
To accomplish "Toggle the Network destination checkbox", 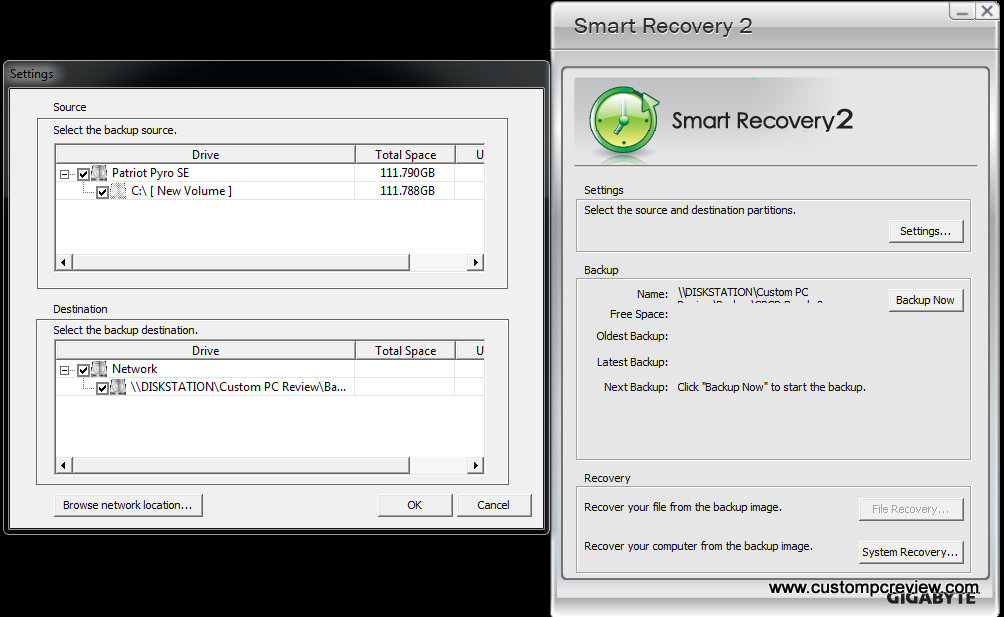I will (x=83, y=369).
